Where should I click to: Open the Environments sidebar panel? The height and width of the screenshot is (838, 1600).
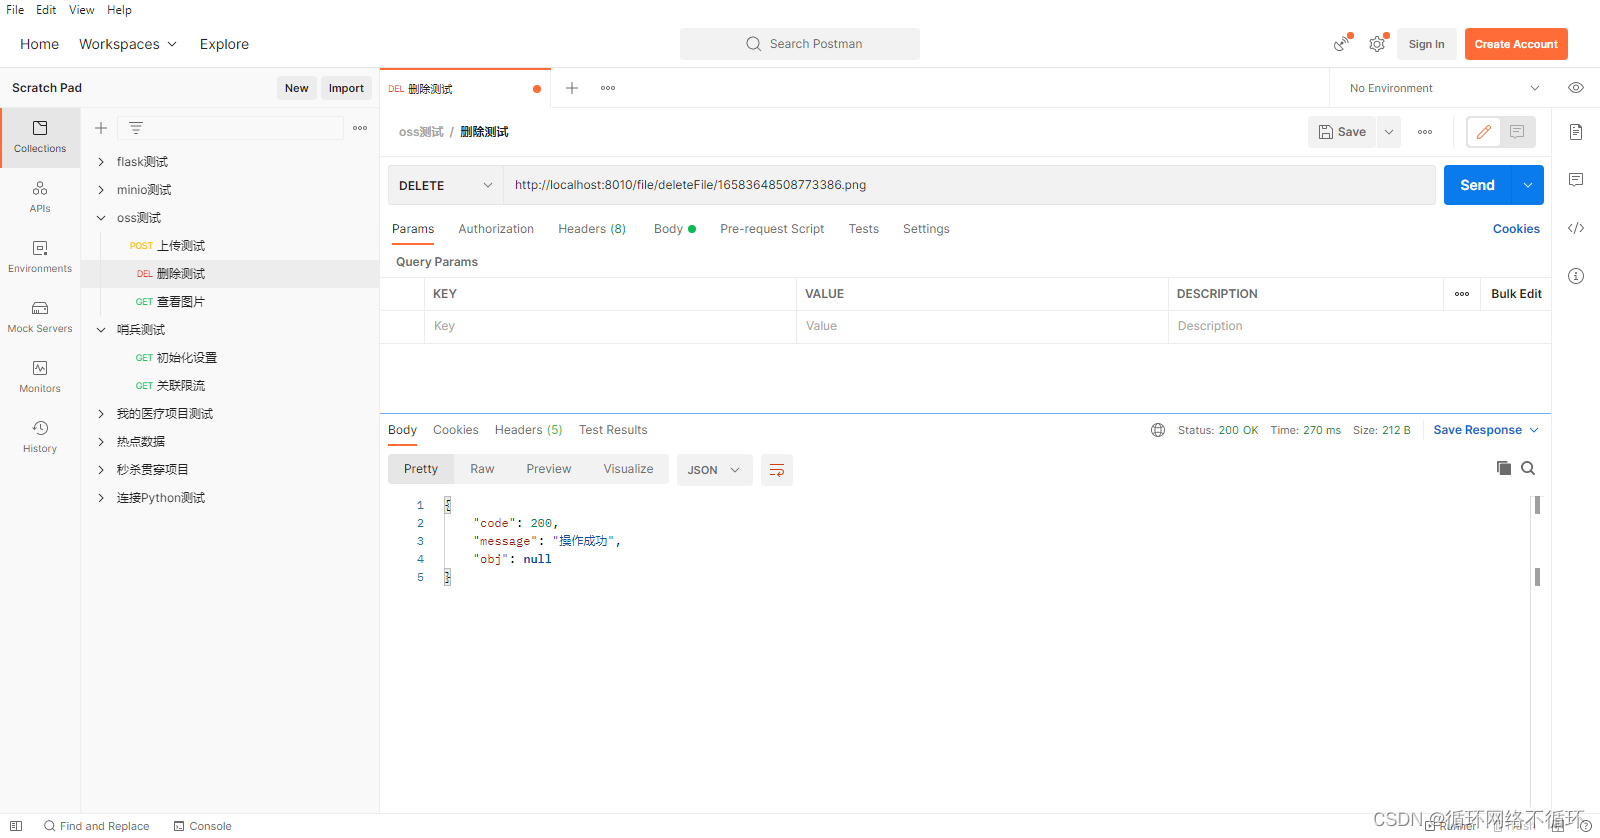tap(40, 257)
